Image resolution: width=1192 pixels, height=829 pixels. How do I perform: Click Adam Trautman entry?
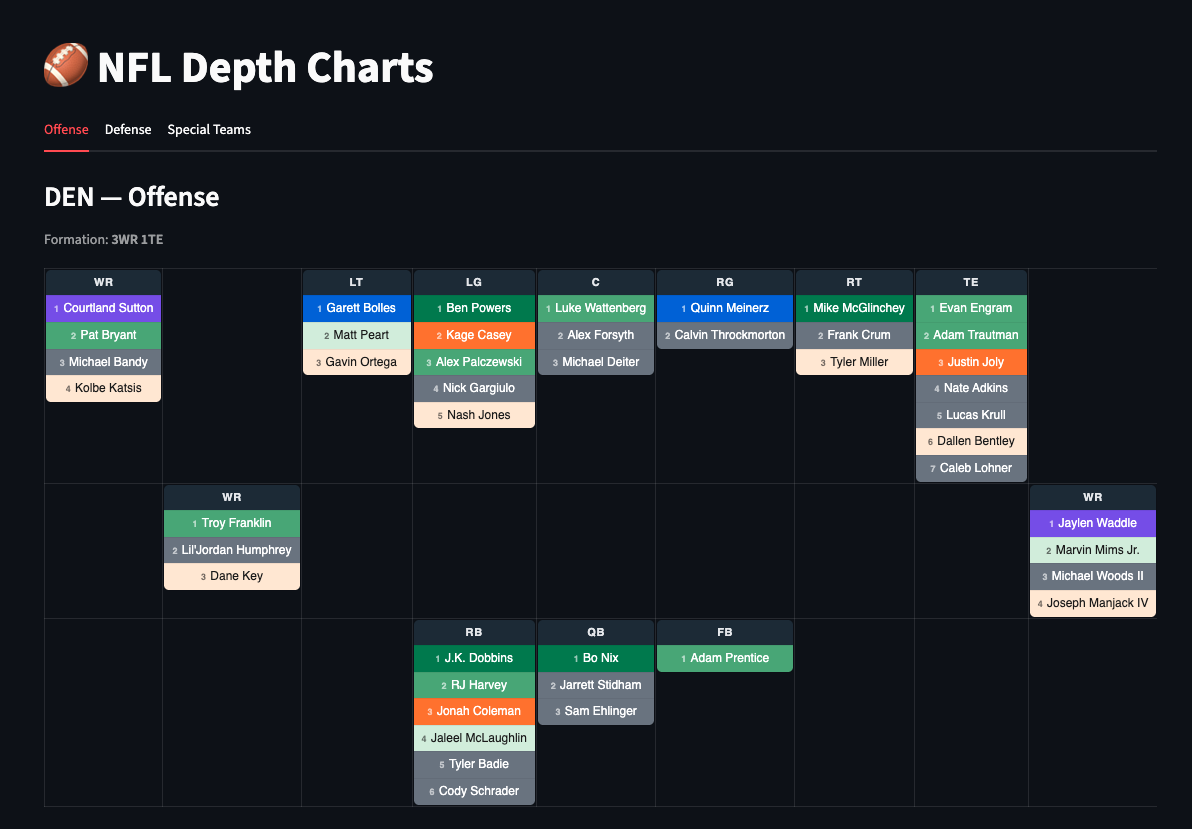click(972, 335)
